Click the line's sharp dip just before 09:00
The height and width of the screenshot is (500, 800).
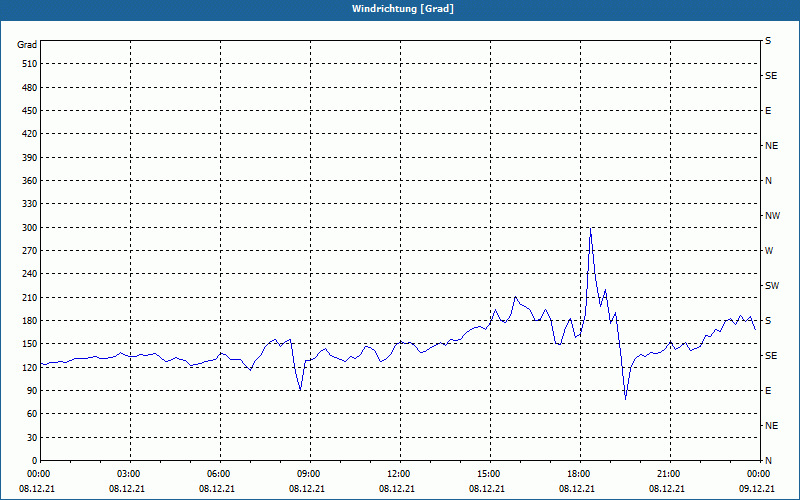click(300, 390)
